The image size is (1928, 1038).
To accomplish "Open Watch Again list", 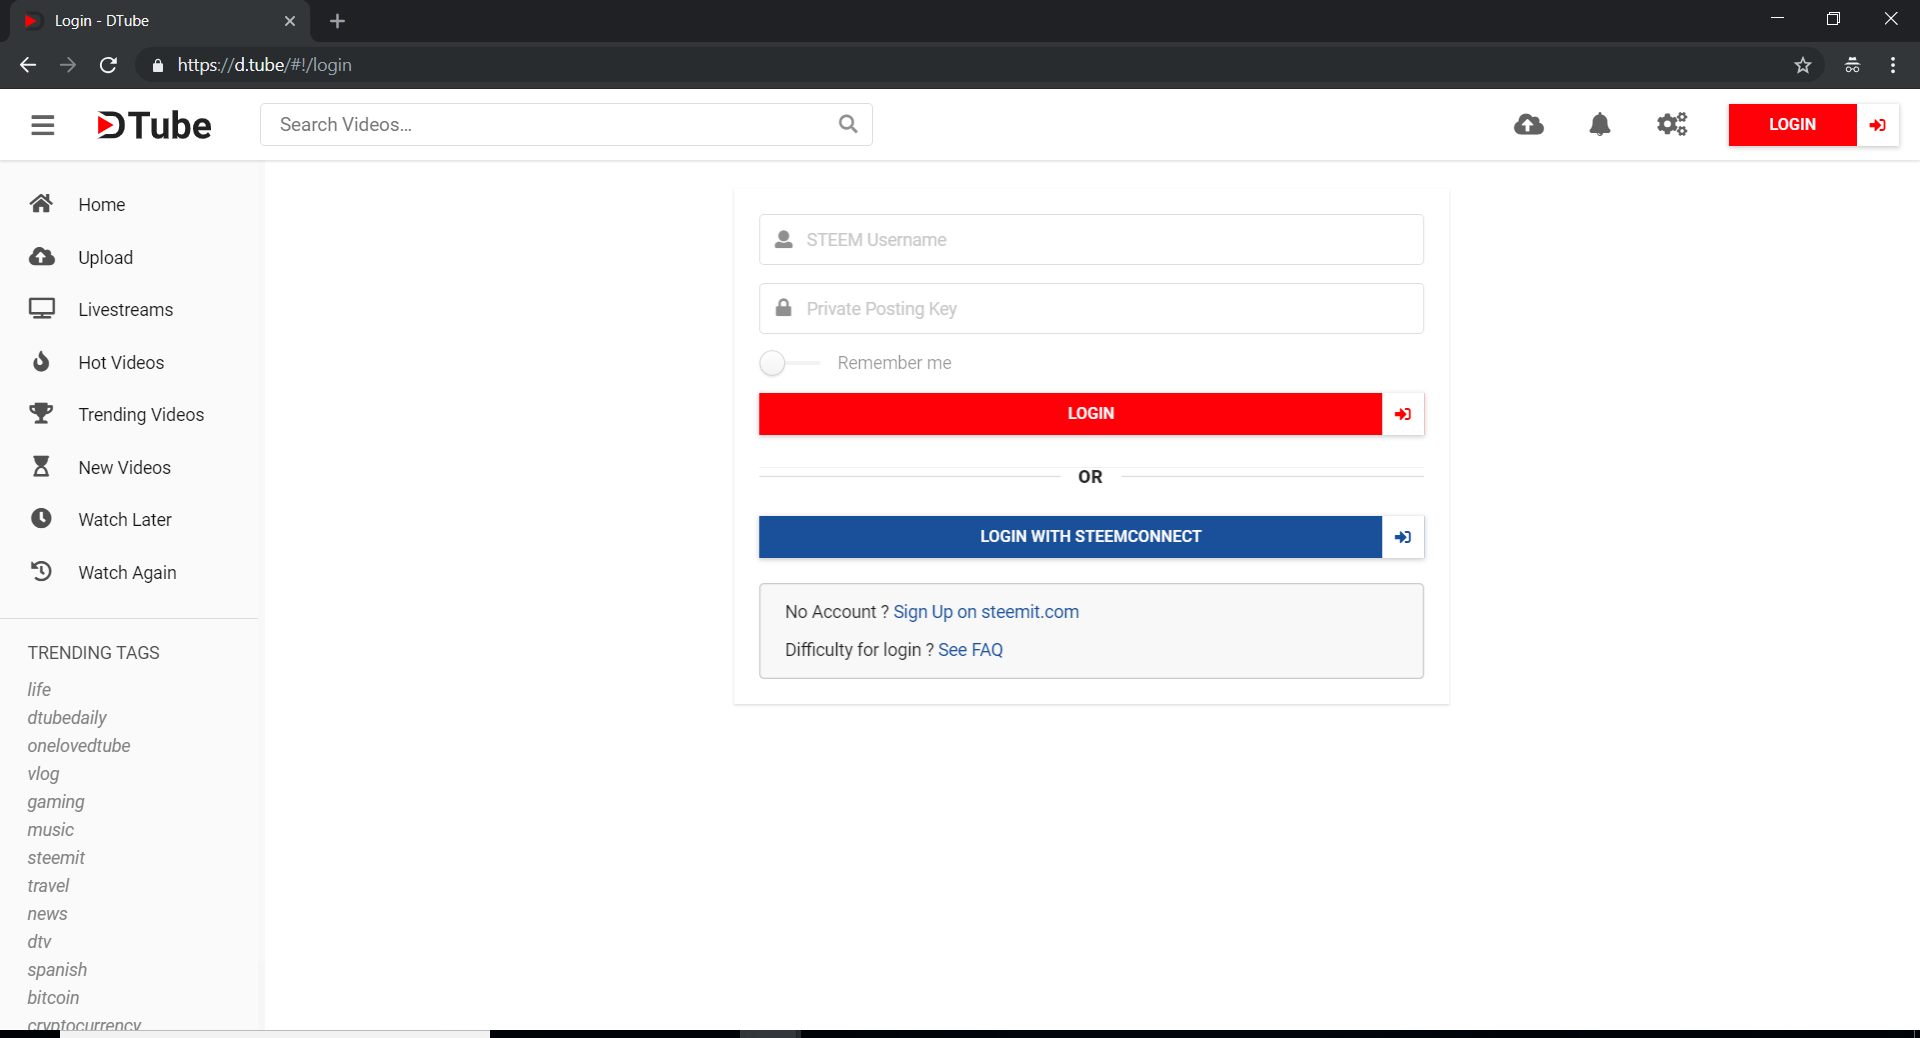I will (127, 572).
